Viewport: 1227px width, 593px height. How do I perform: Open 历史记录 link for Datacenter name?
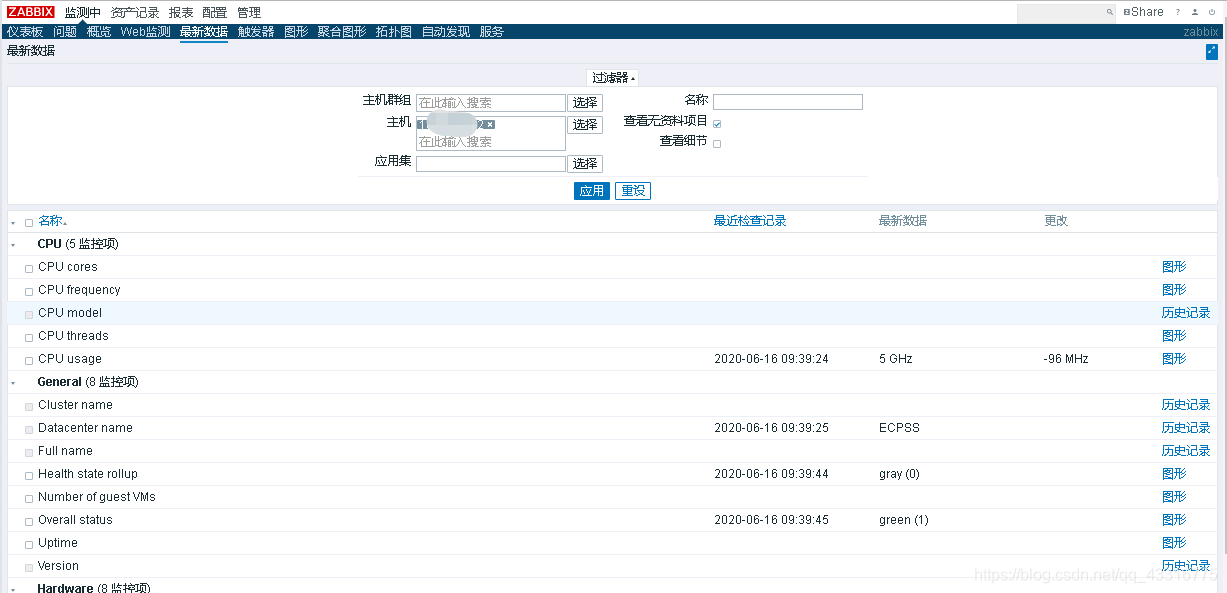1185,428
